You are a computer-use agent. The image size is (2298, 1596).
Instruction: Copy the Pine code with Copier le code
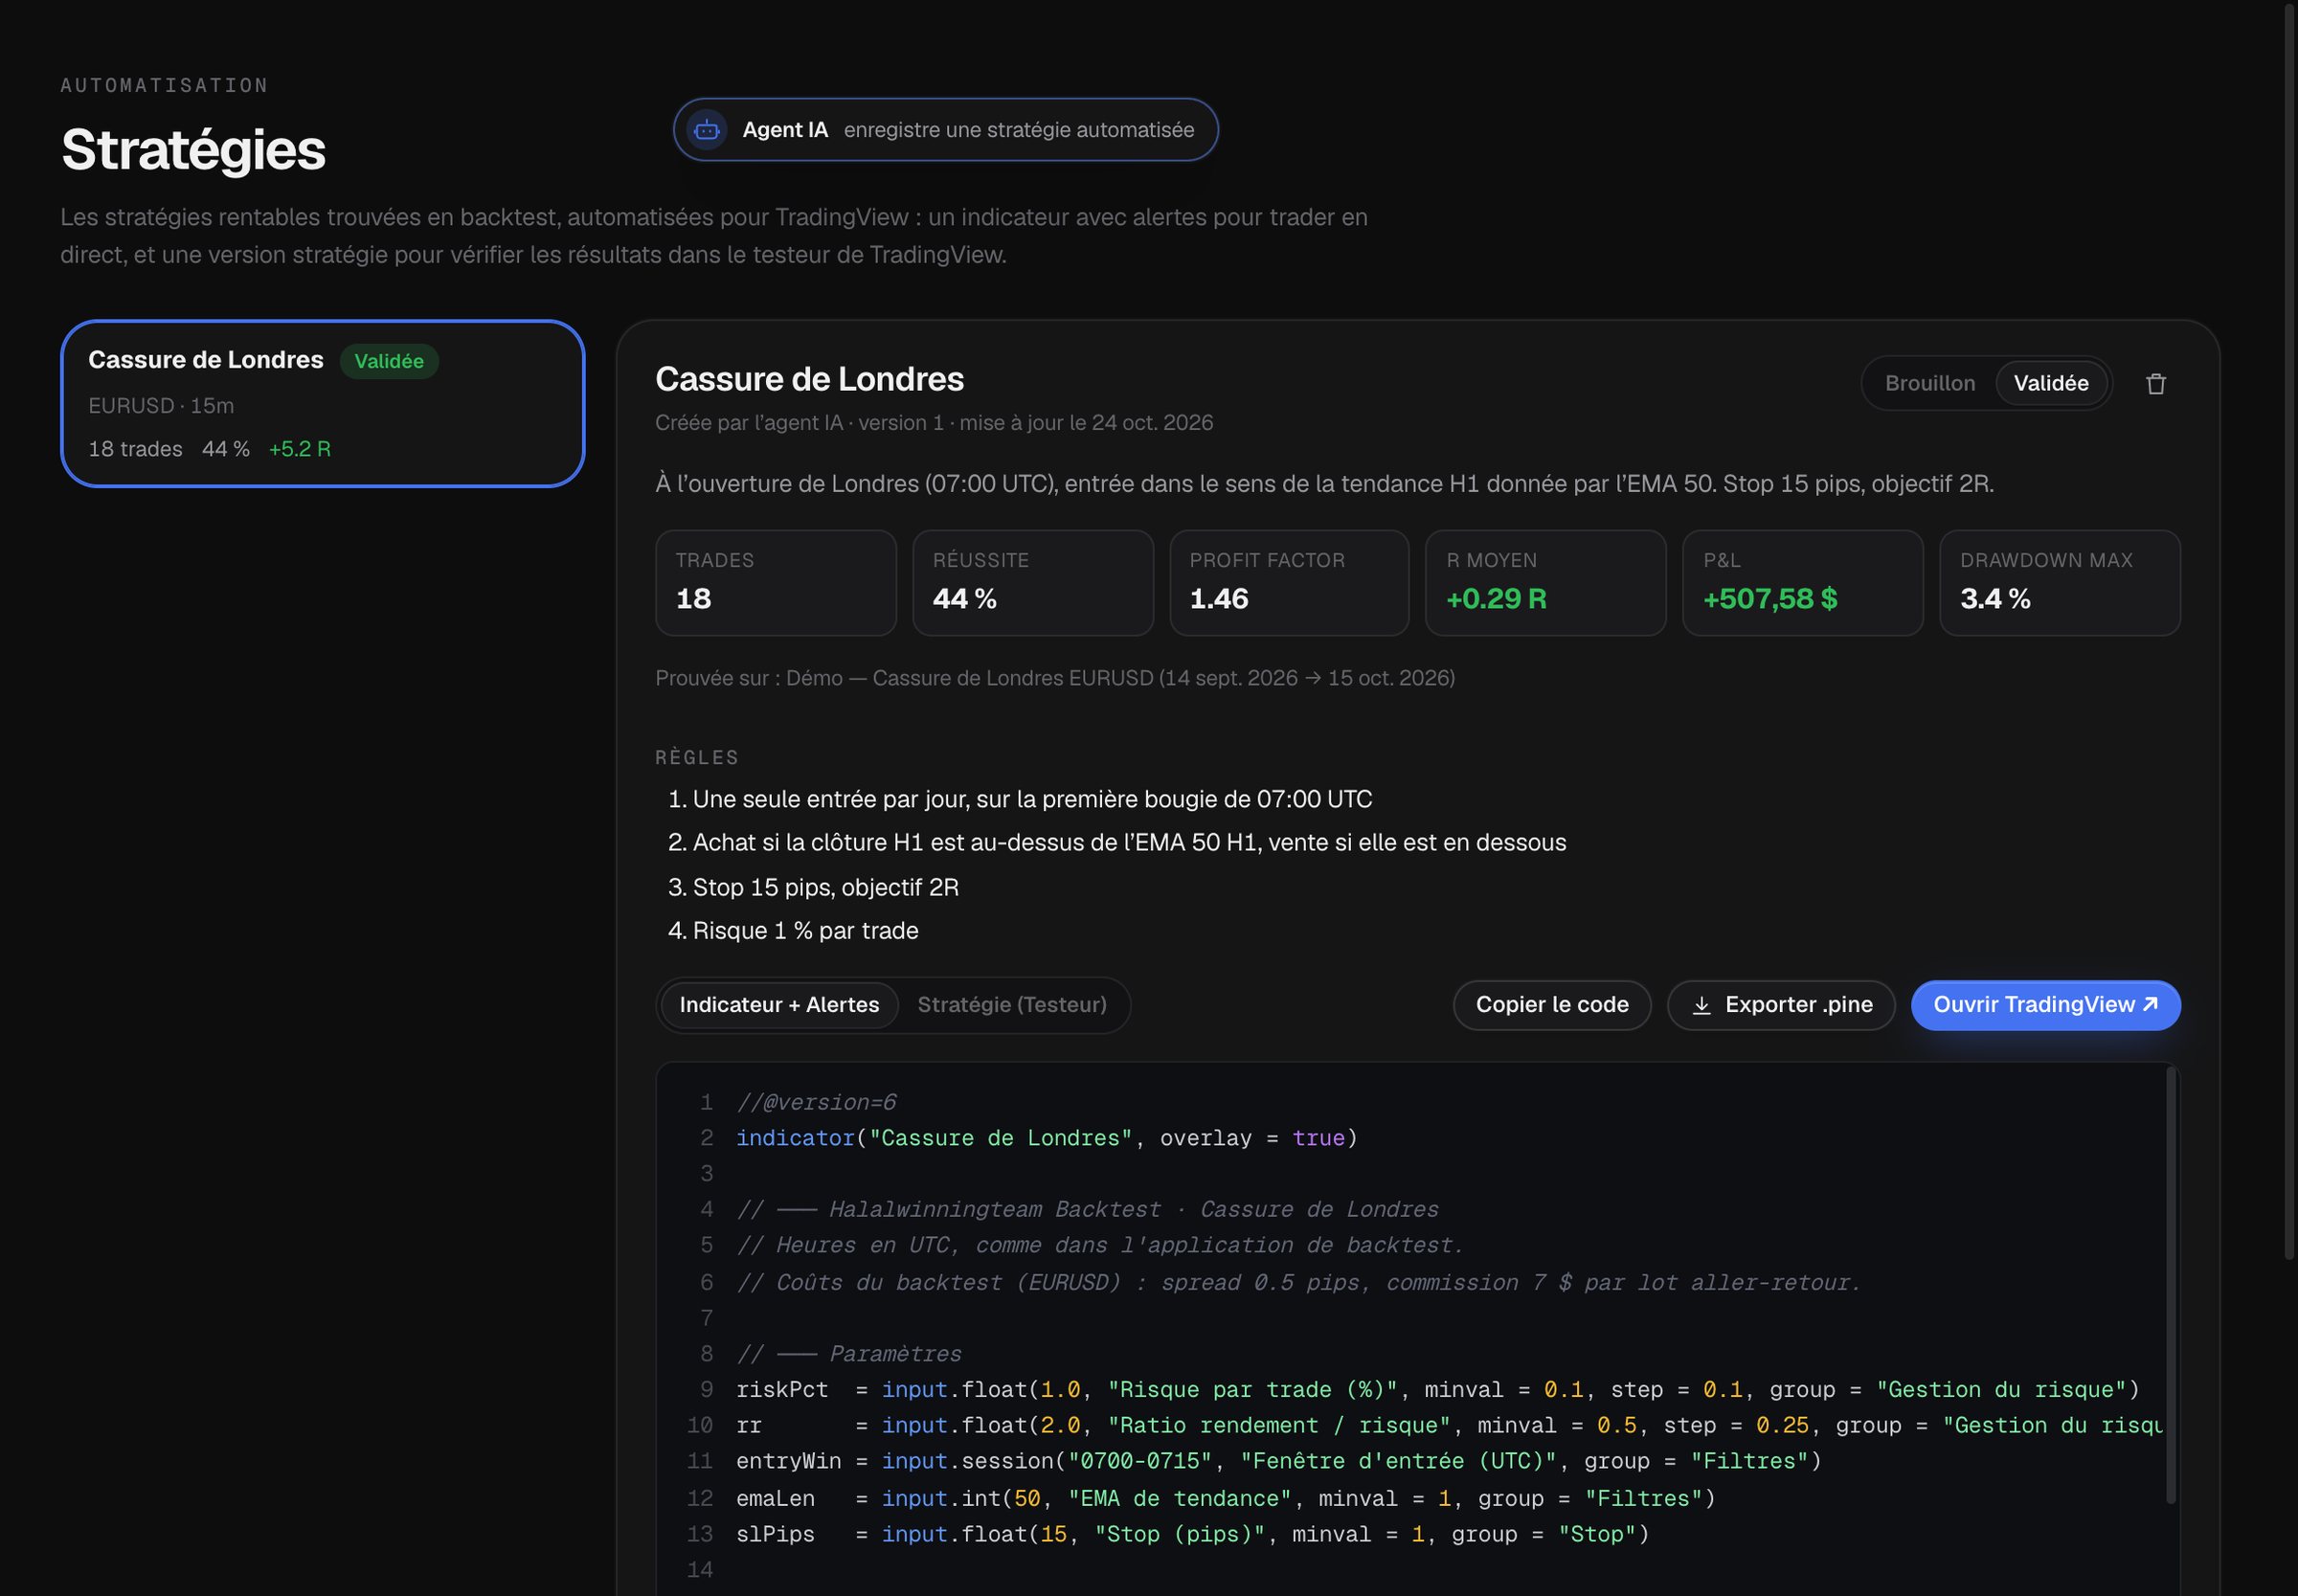pyautogui.click(x=1552, y=1005)
